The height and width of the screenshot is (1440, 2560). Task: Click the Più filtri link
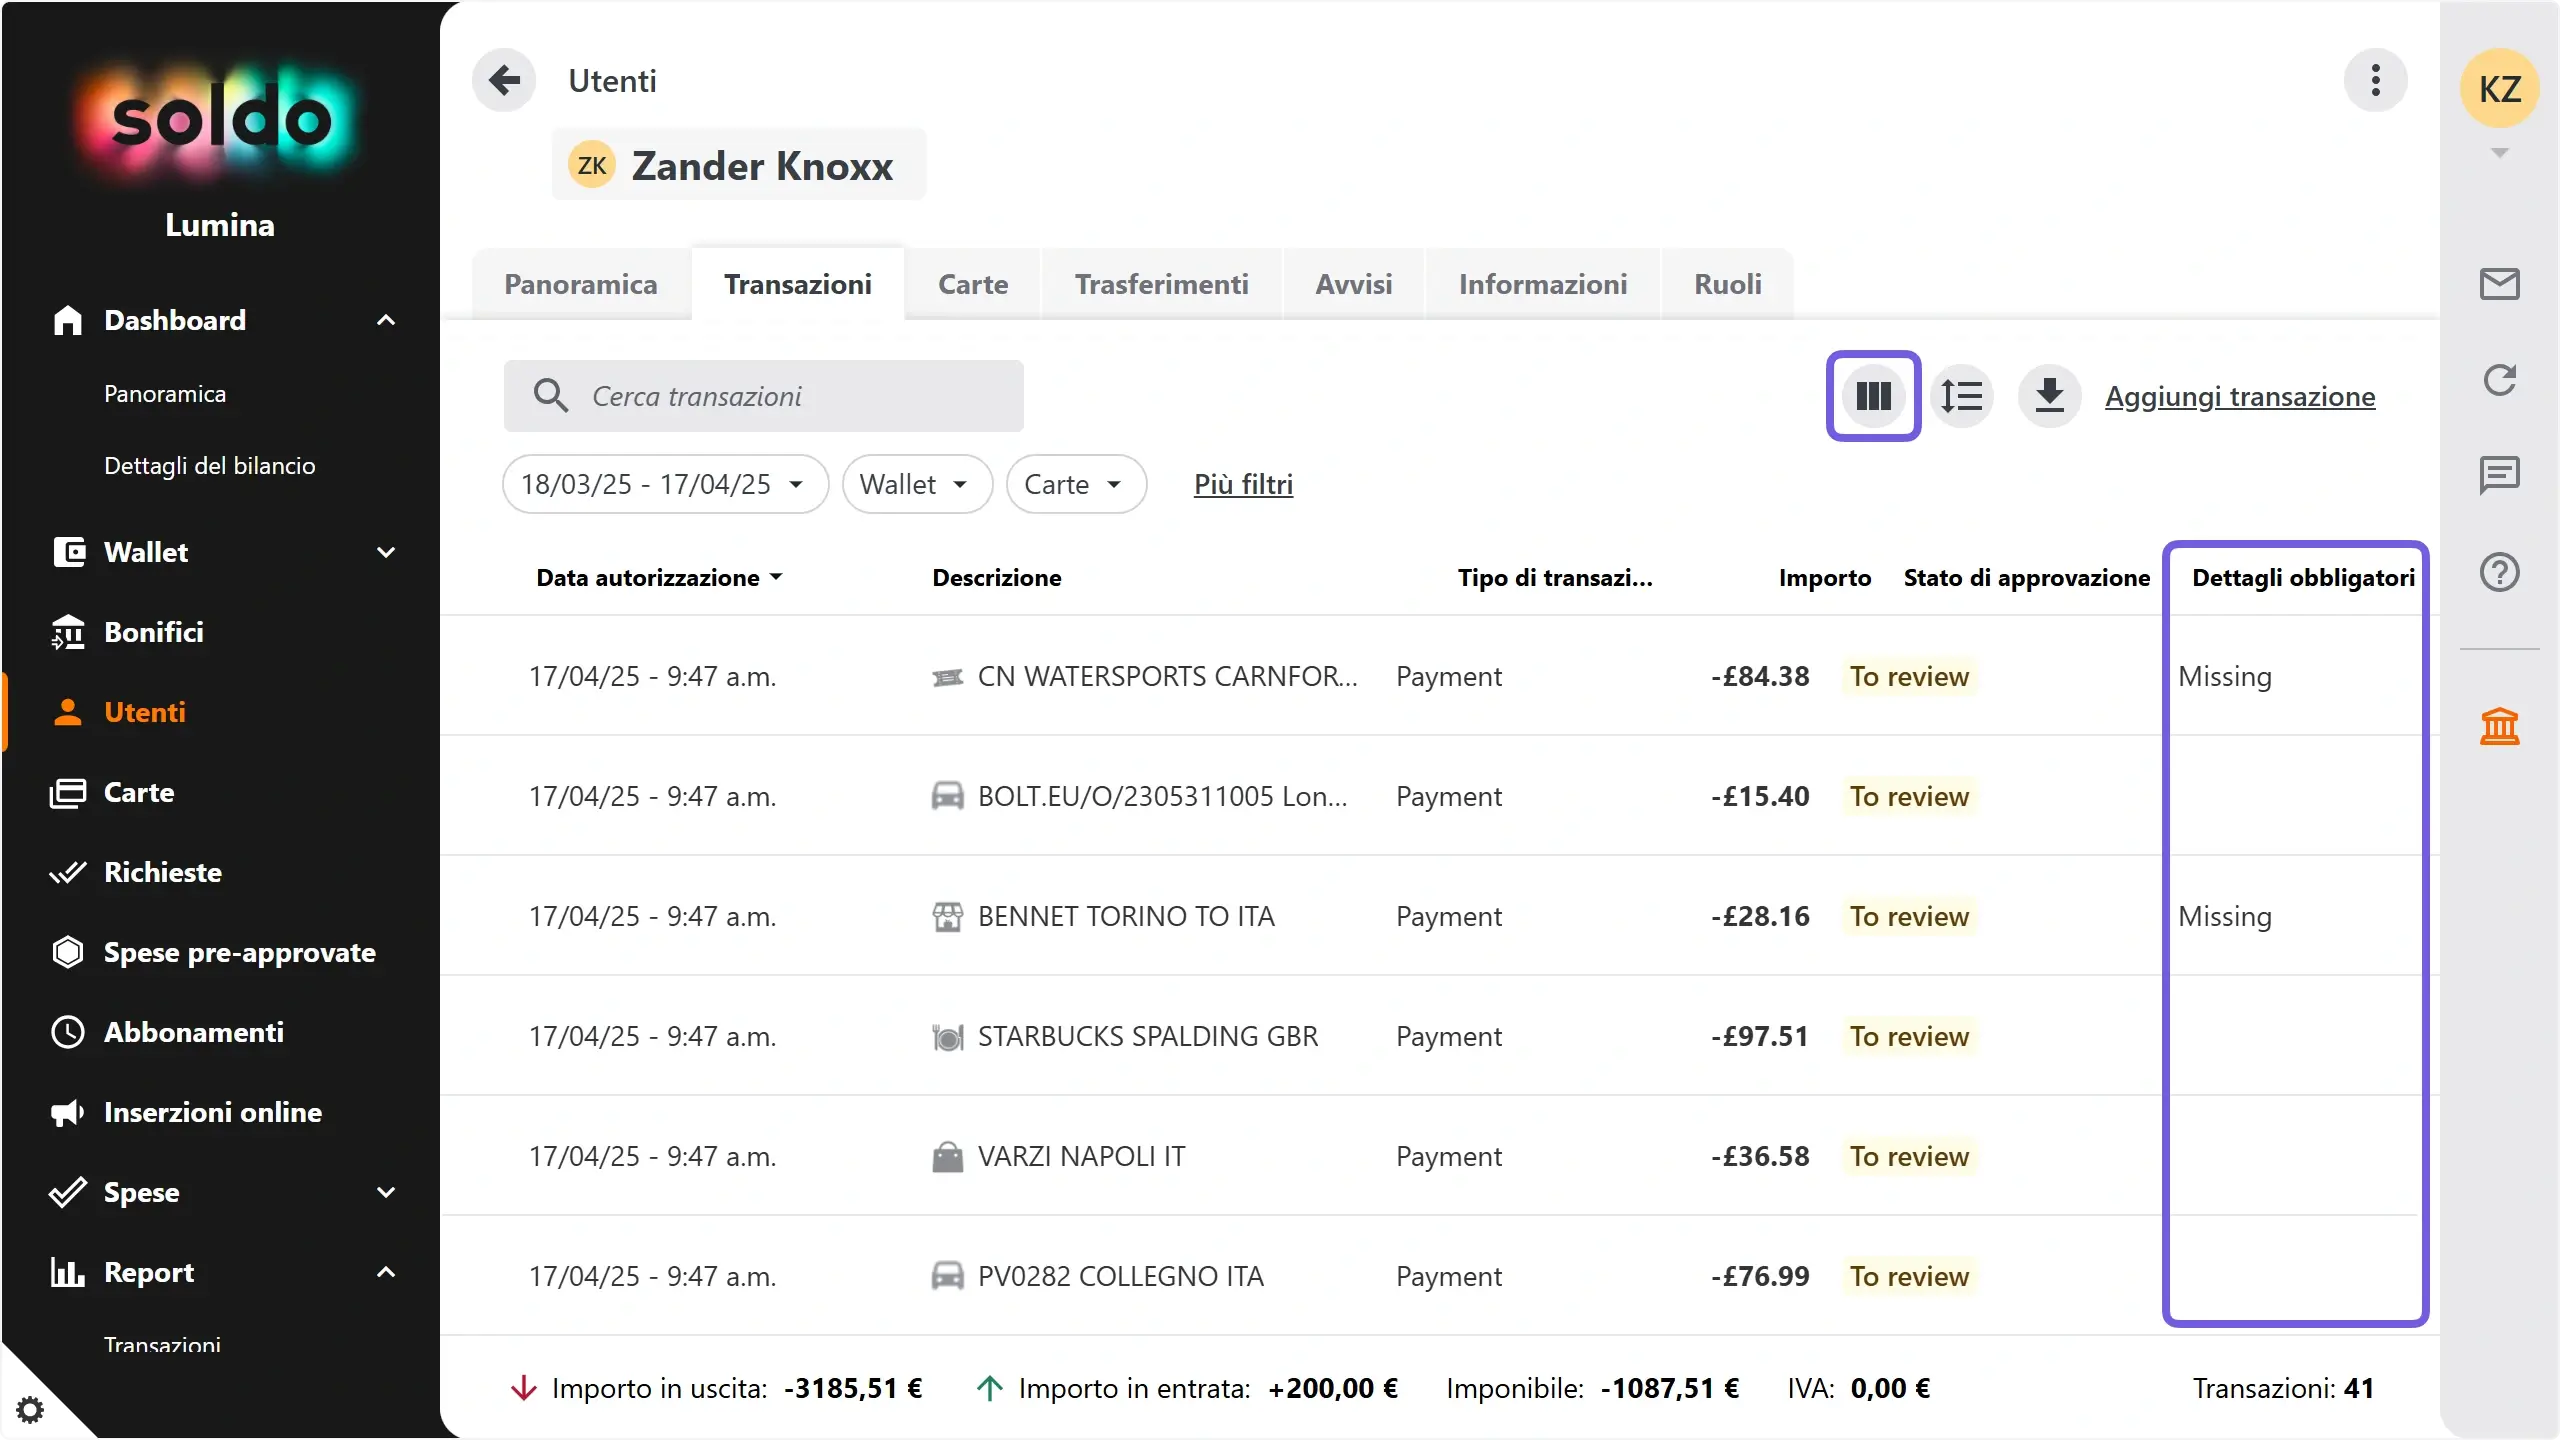(x=1243, y=485)
